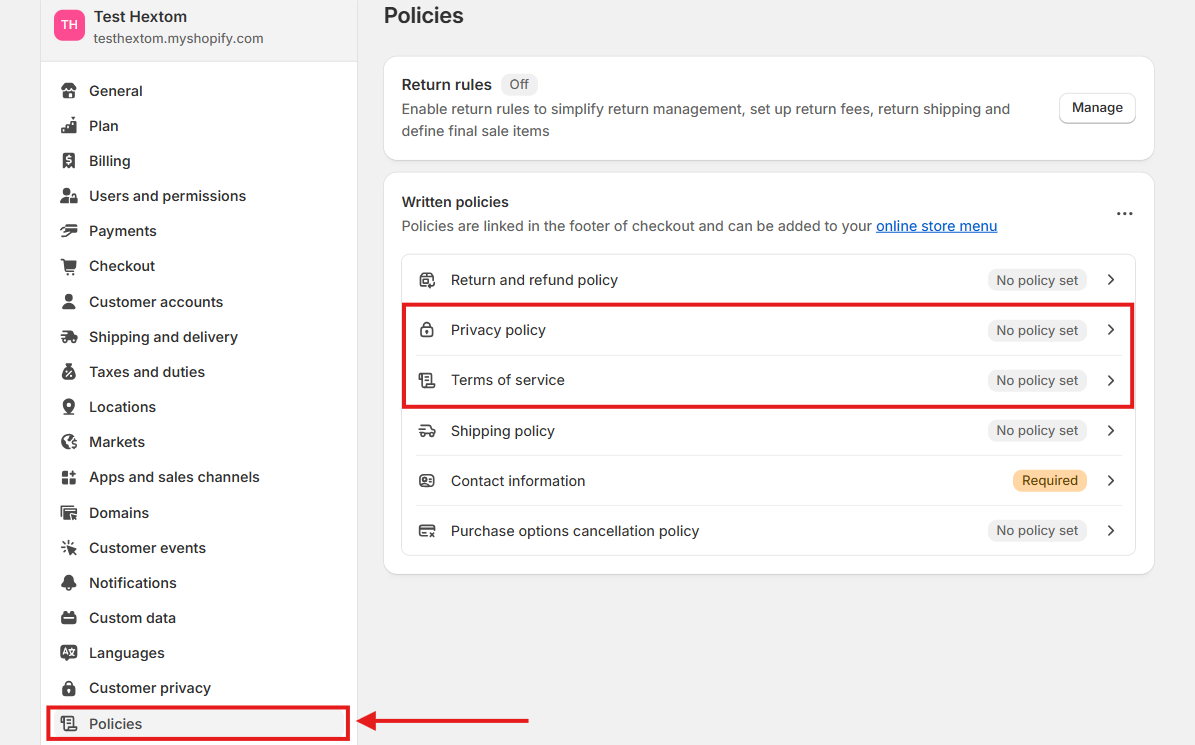This screenshot has width=1195, height=745.
Task: Click the Written policies heading
Action: (455, 202)
